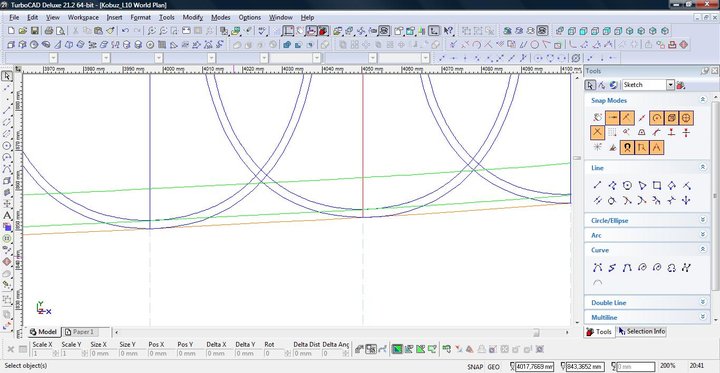Open the Selection Info panel tab

[642, 331]
